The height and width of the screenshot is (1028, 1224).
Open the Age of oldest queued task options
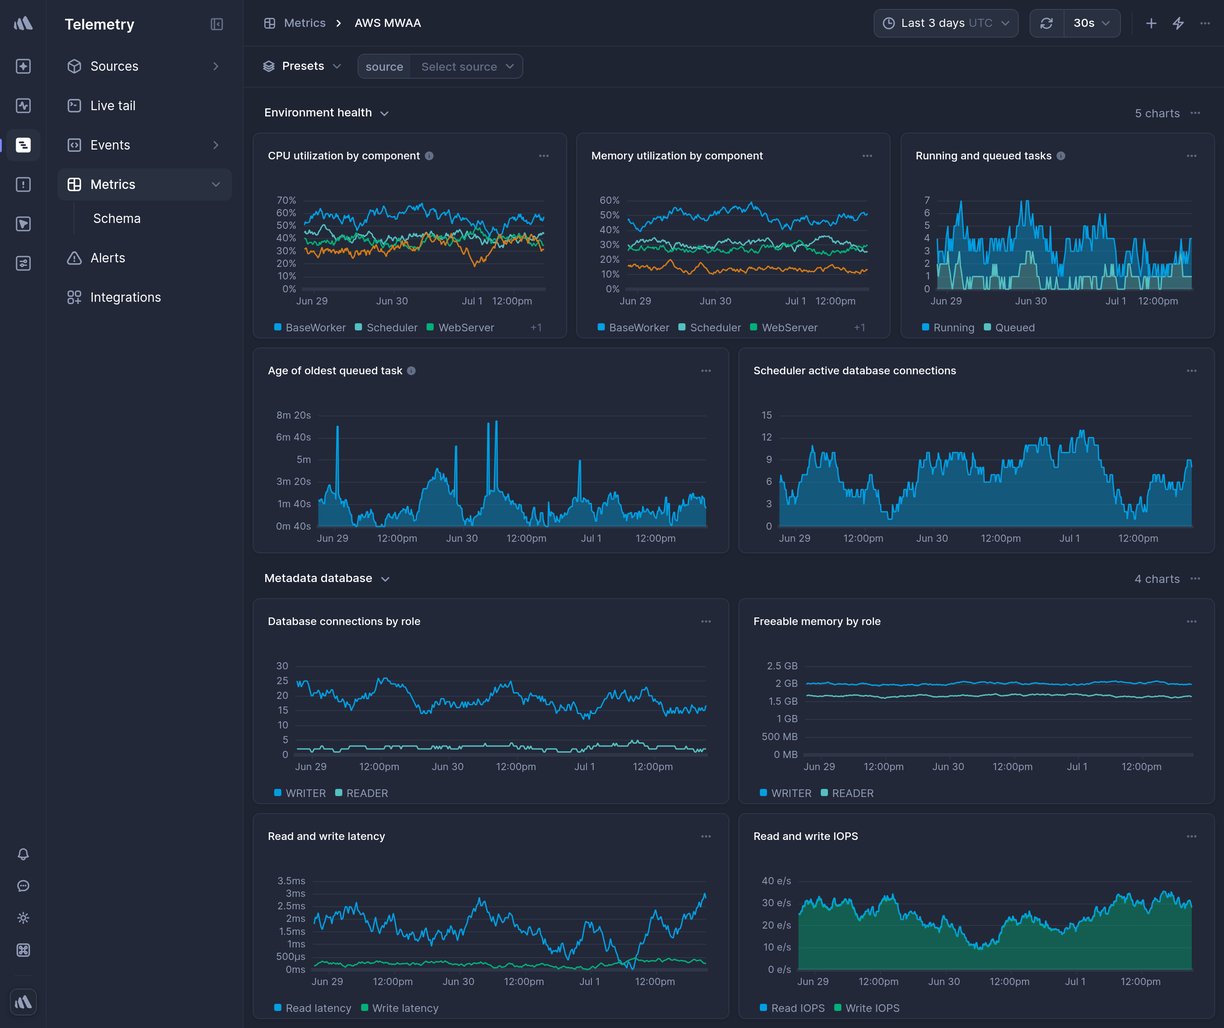click(x=706, y=371)
